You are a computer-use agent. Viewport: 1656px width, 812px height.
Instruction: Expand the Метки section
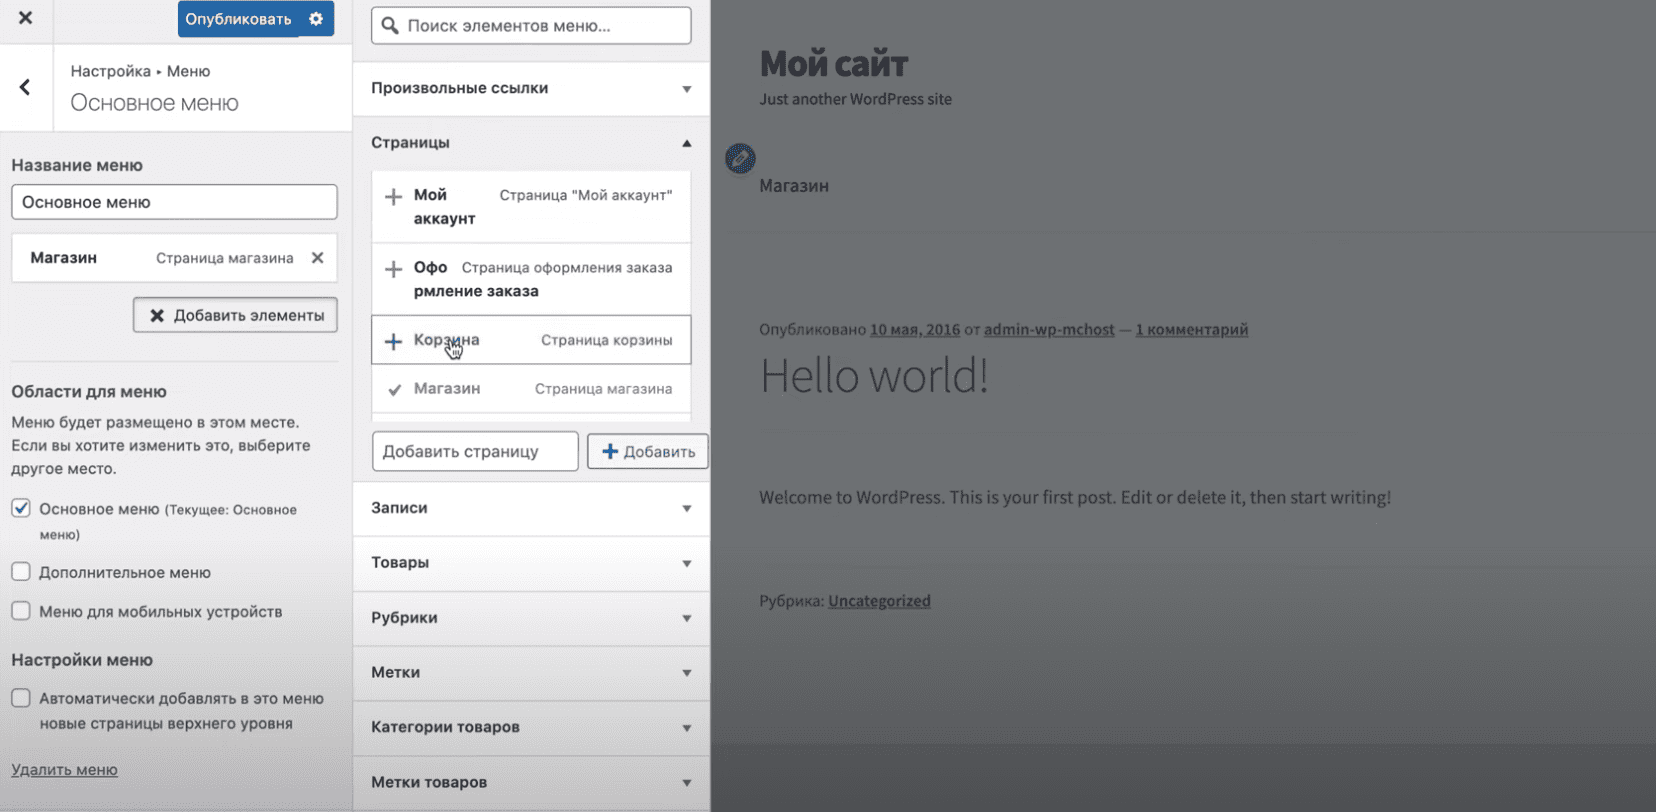point(531,673)
